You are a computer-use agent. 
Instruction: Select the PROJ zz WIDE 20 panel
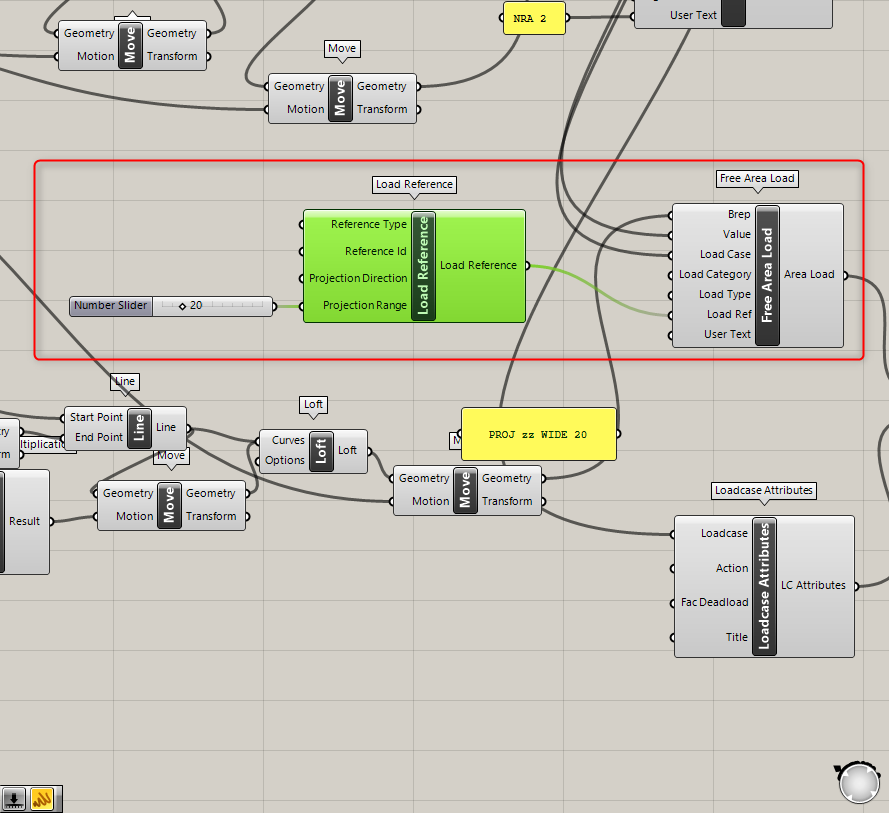pos(538,434)
